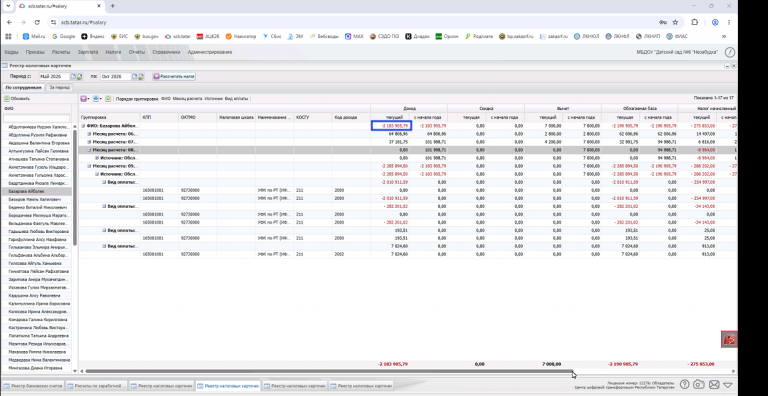768x396 pixels.
Task: Open the 'Google' bookmark
Action: click(63, 36)
